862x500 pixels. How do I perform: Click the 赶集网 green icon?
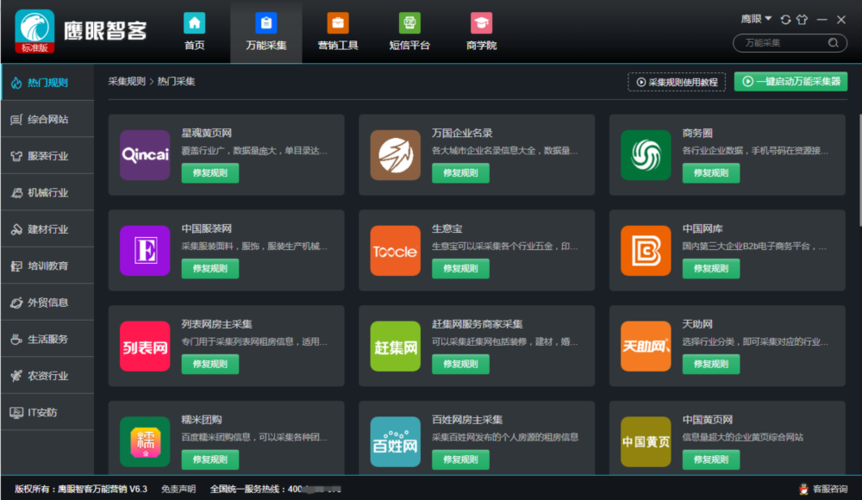click(x=395, y=346)
